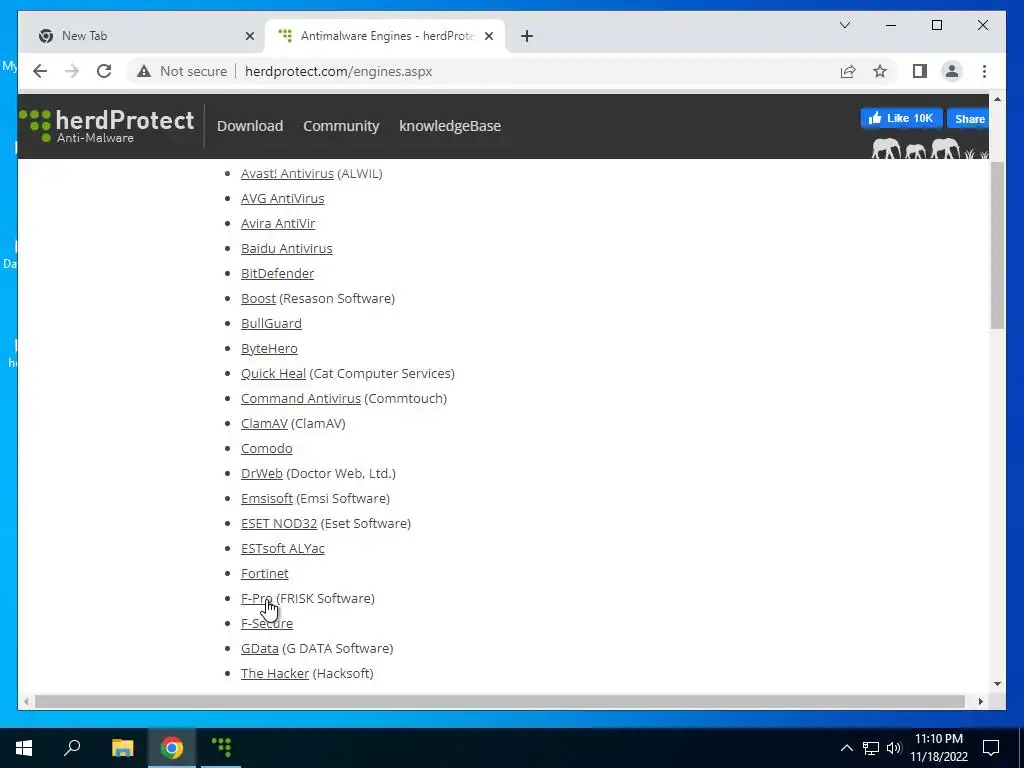The image size is (1024, 768).
Task: Open a new tab with the plus button
Action: pyautogui.click(x=527, y=36)
